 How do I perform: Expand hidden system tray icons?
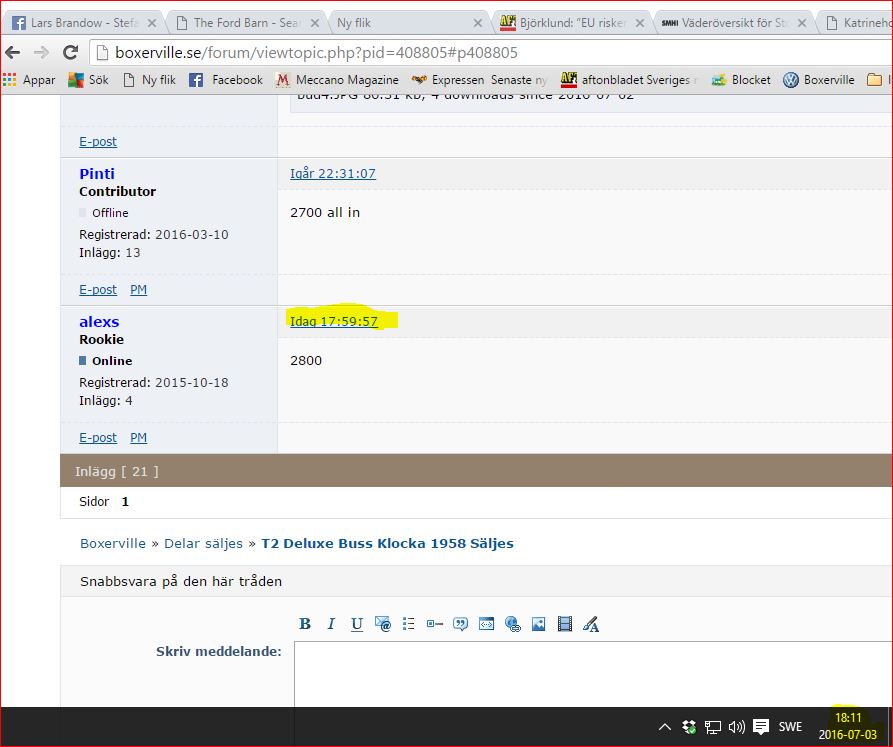click(x=664, y=727)
